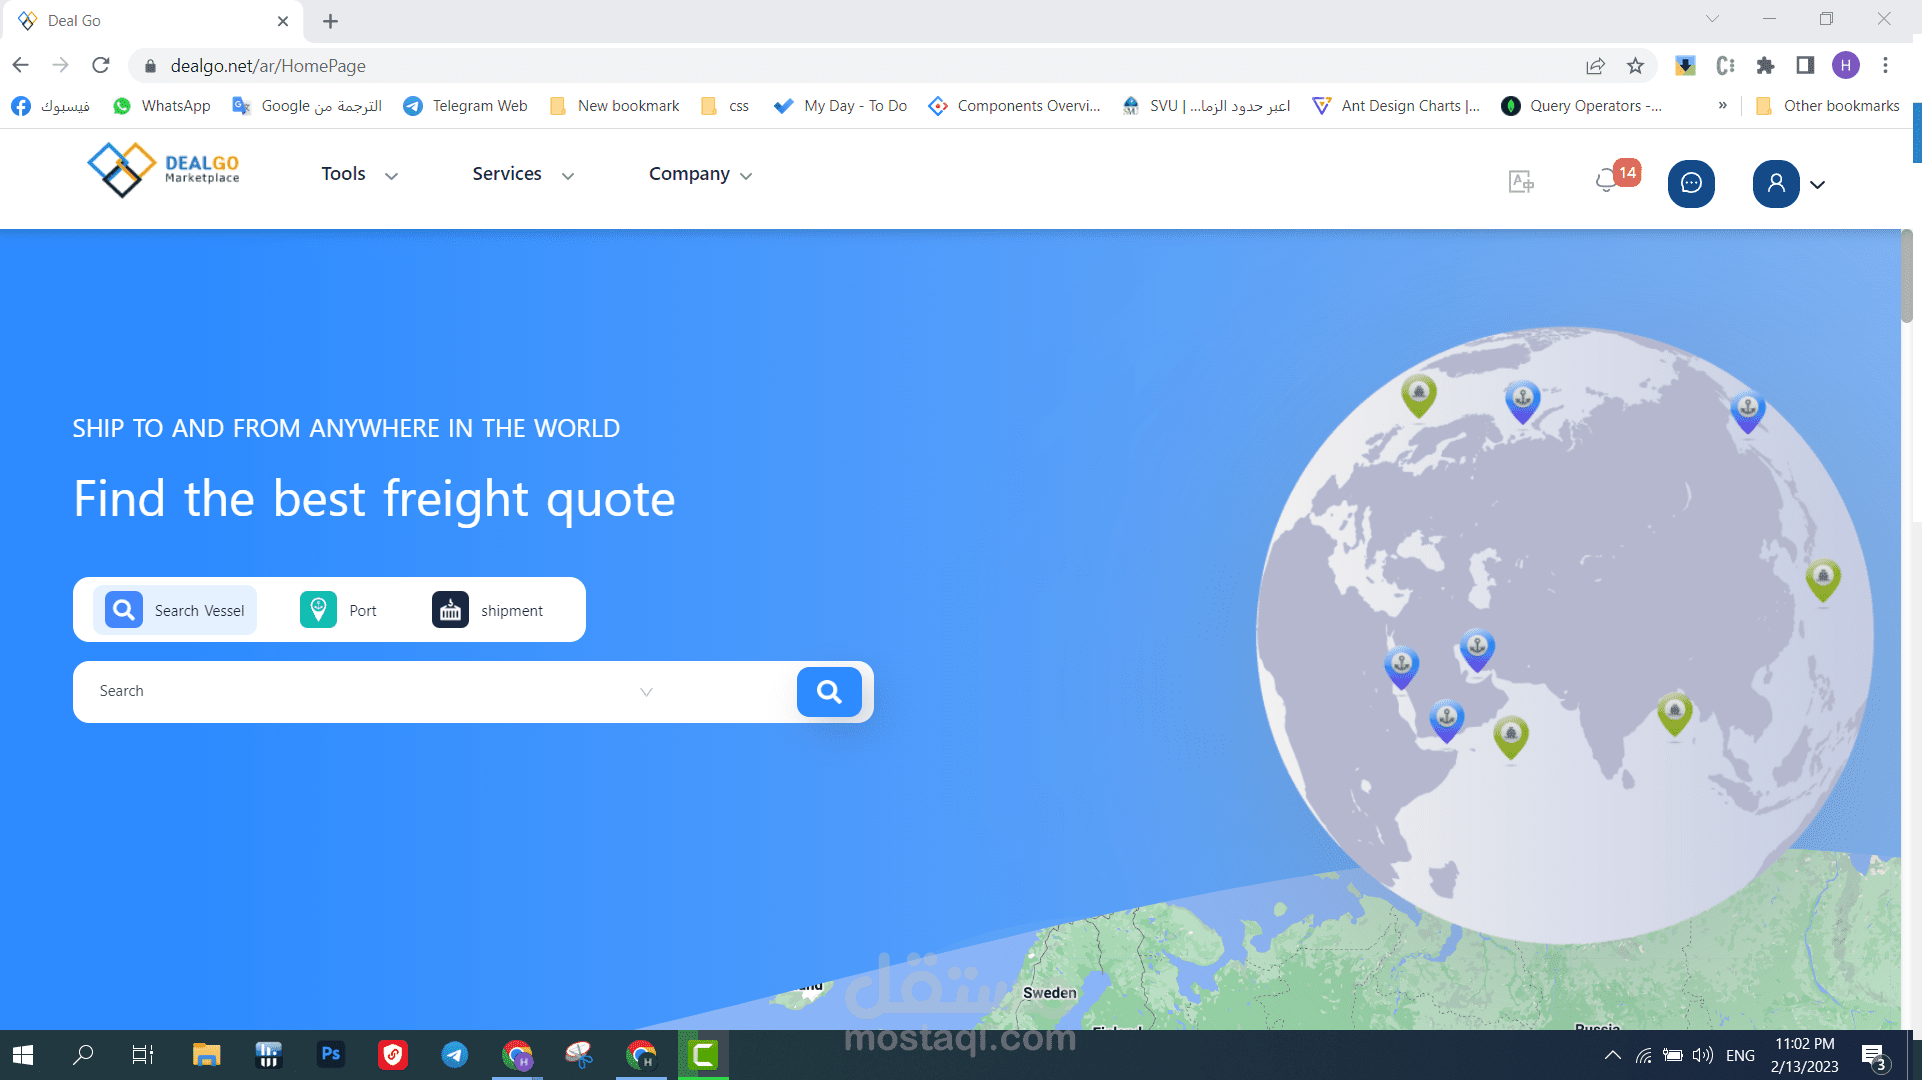Click the Sweden label on the map
The height and width of the screenshot is (1080, 1922).
[x=1049, y=993]
